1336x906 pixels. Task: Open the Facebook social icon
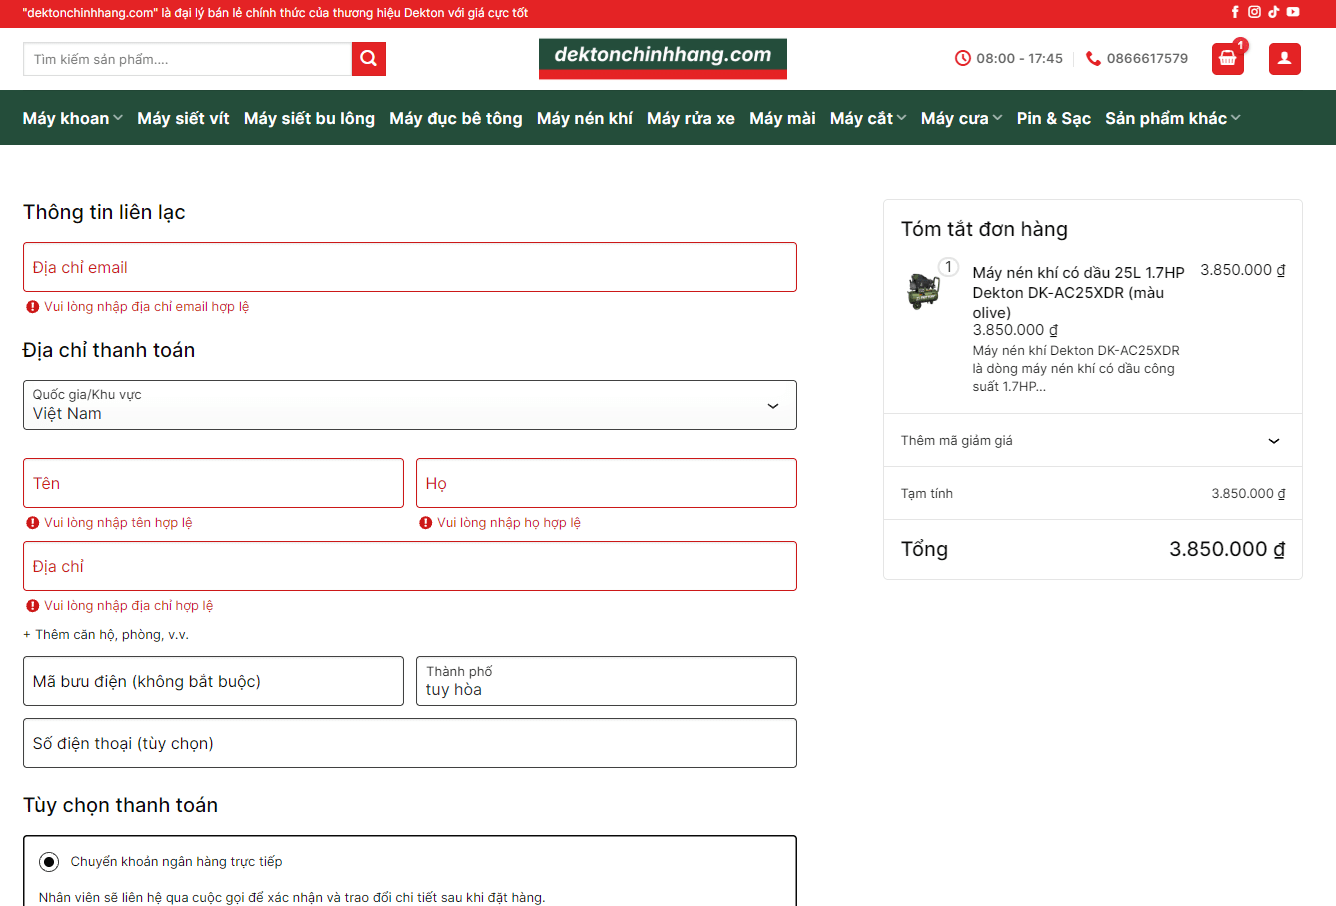click(x=1235, y=12)
